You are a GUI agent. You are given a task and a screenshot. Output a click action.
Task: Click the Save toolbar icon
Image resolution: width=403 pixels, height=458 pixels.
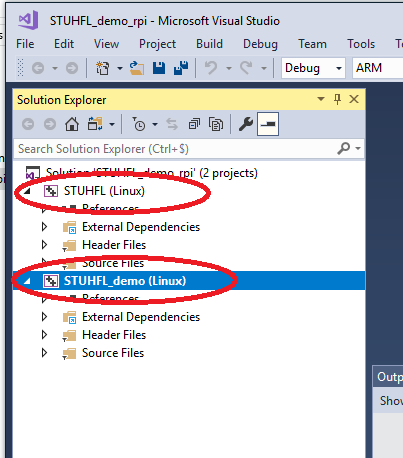159,68
